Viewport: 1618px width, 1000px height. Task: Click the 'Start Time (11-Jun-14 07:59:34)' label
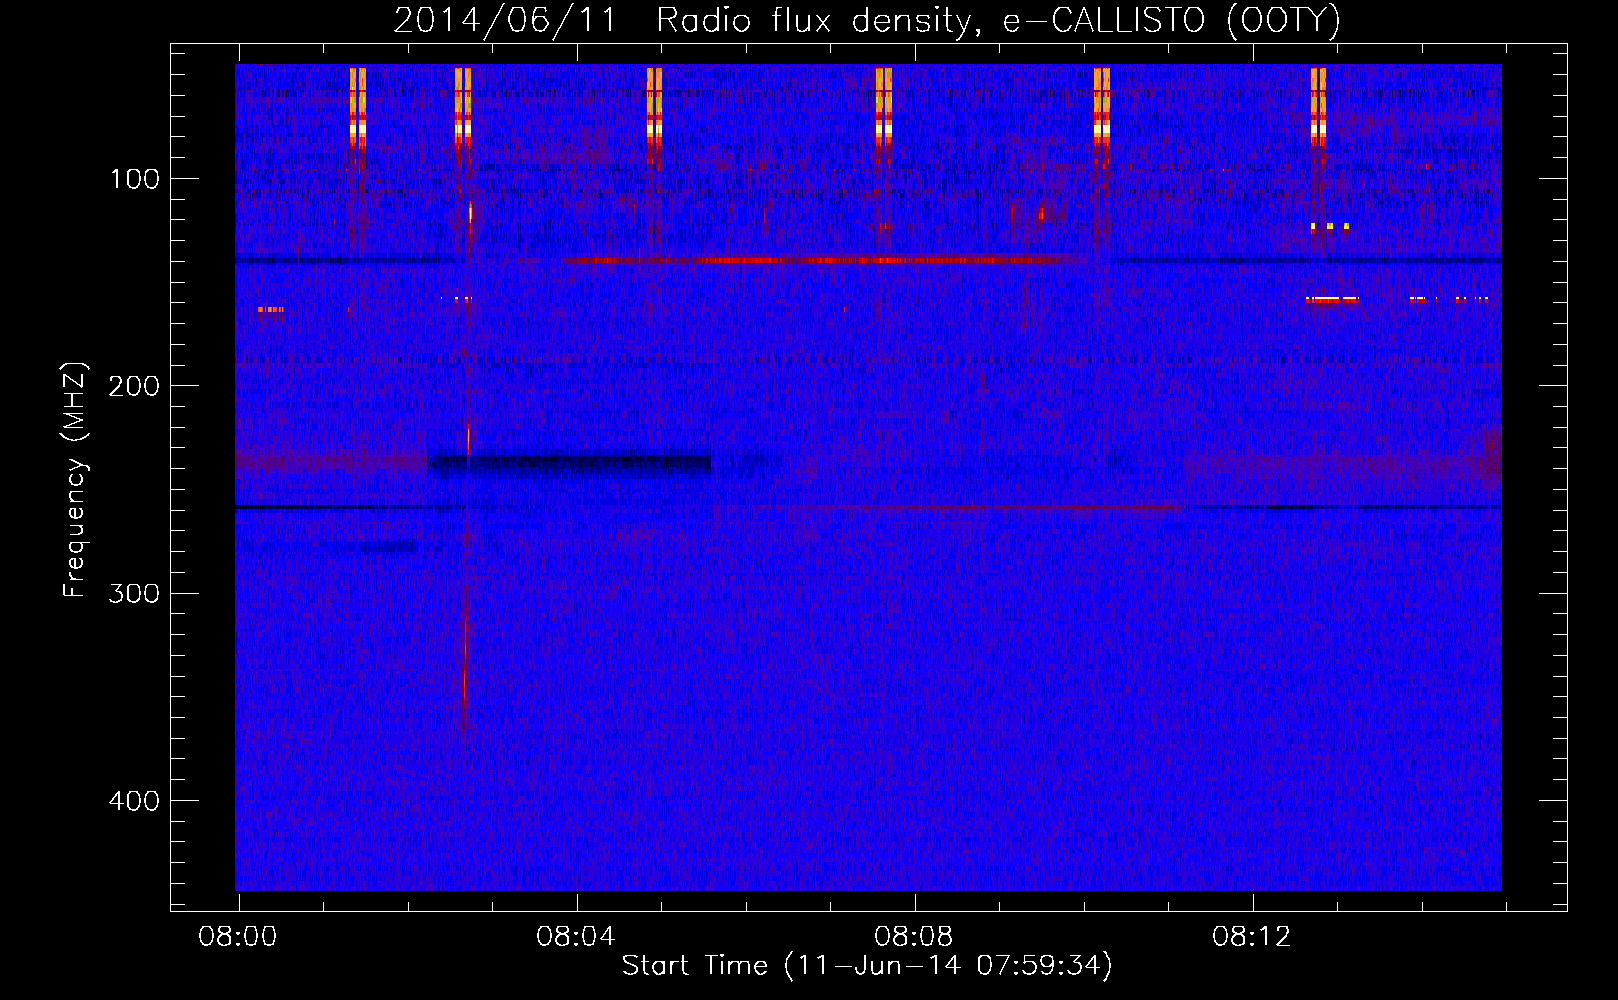[867, 966]
